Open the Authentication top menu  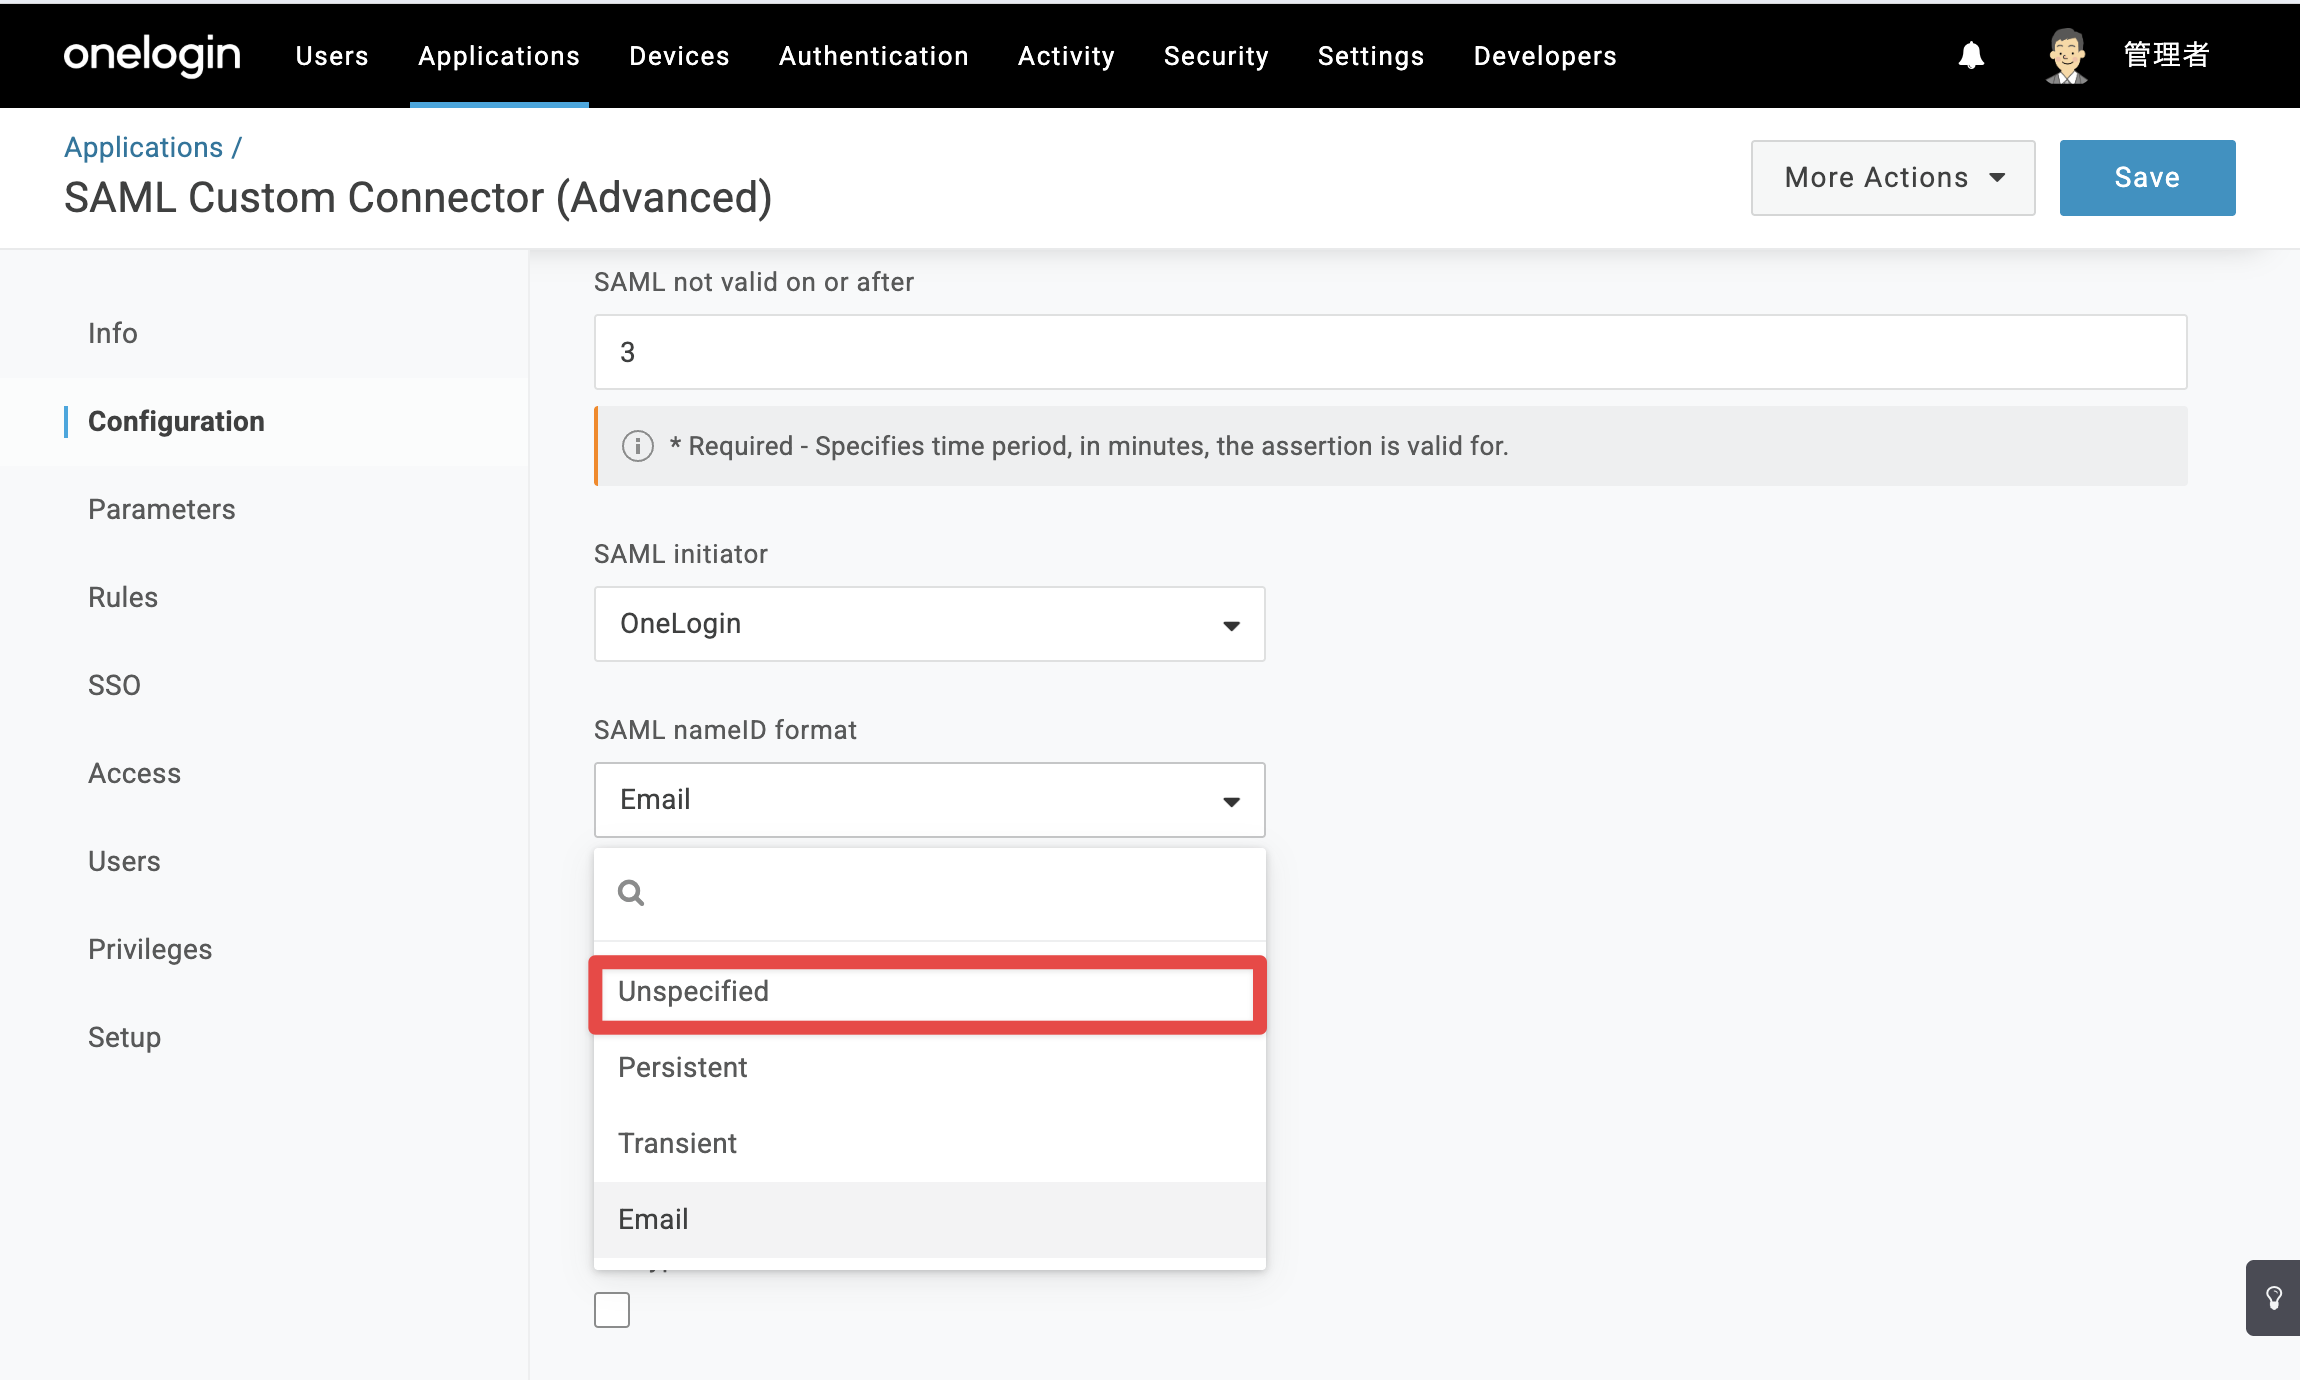[874, 56]
